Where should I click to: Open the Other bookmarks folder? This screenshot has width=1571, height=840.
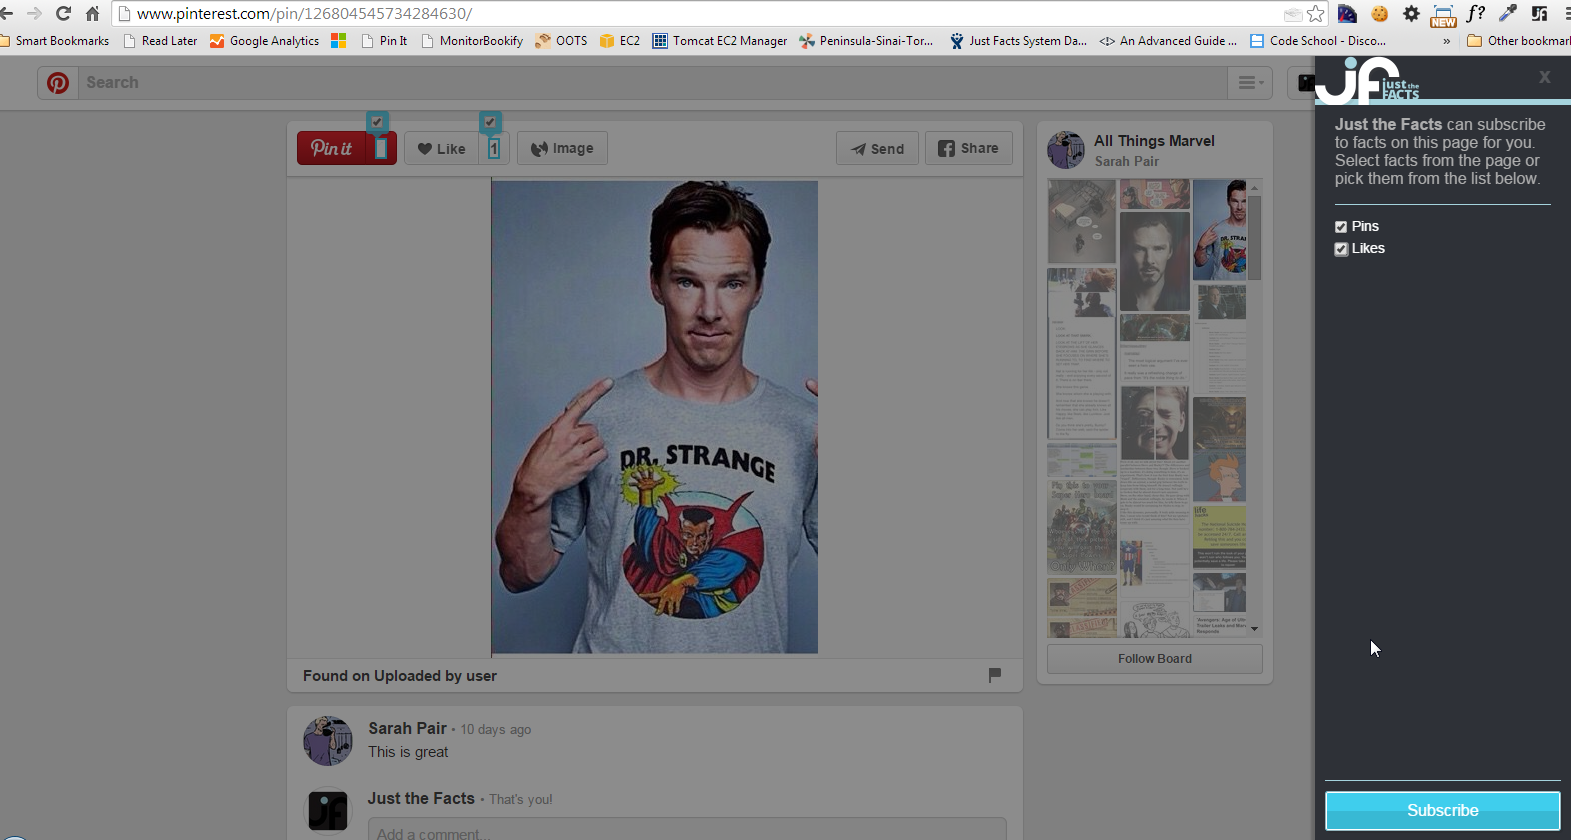pos(1518,41)
